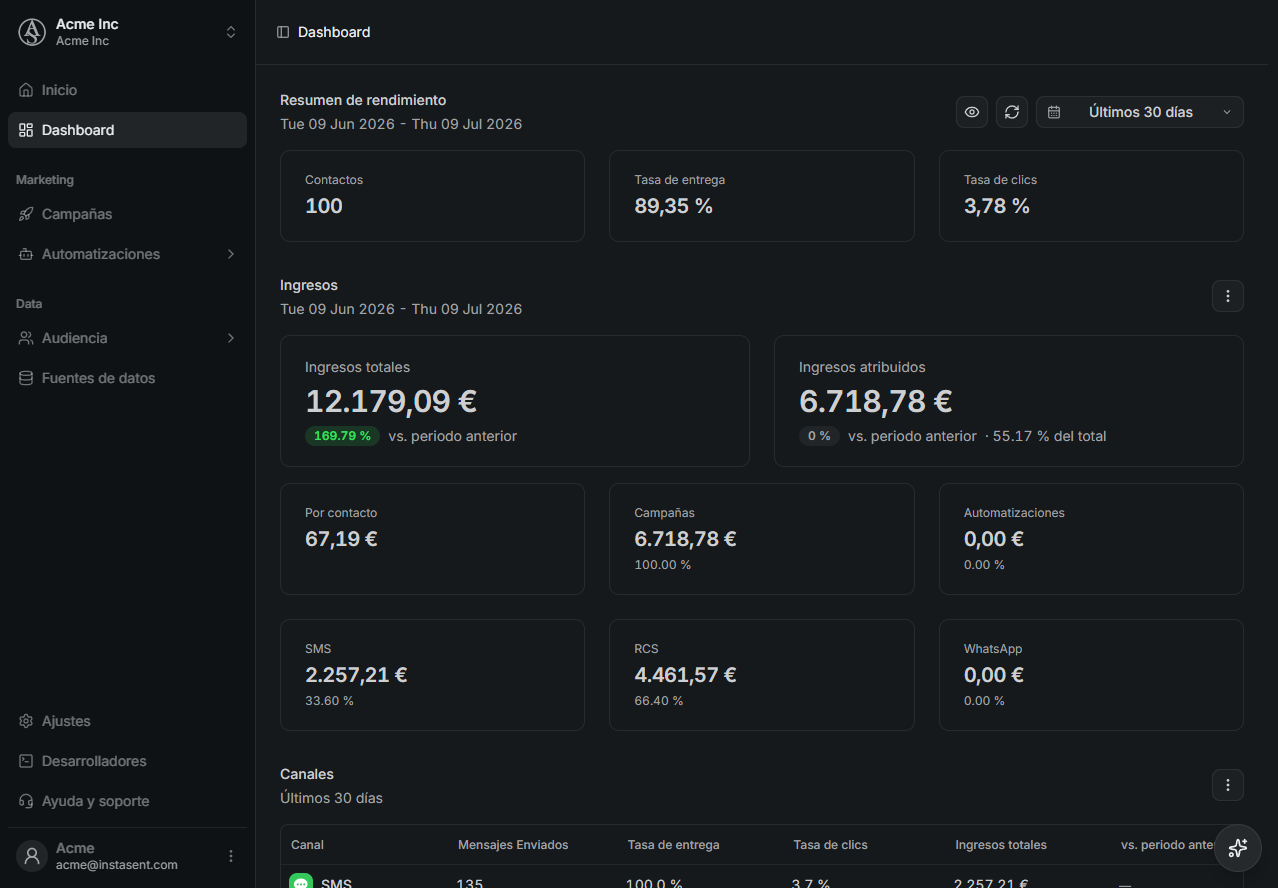Image resolution: width=1278 pixels, height=888 pixels.
Task: Click the Ingresos totales column header
Action: (1001, 845)
